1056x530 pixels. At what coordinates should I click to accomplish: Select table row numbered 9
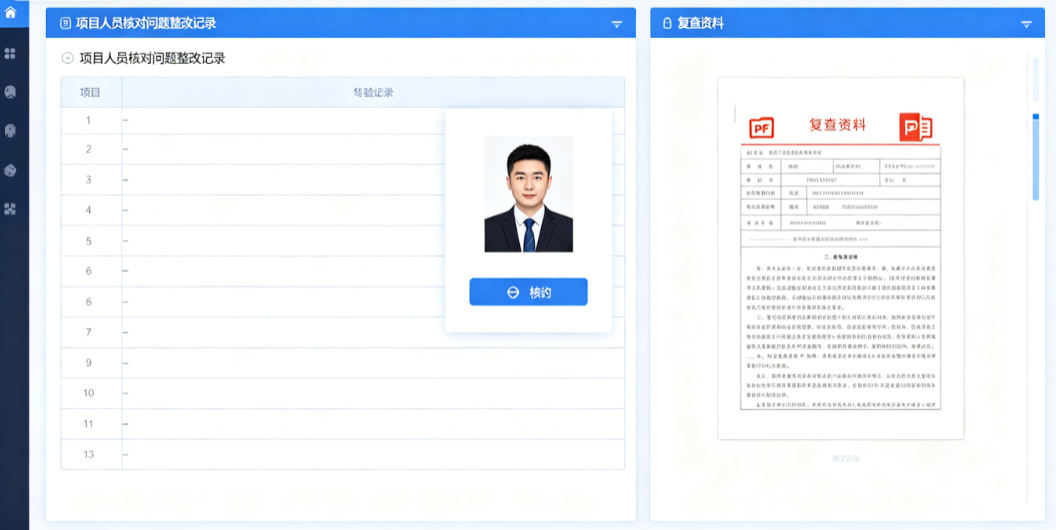pos(343,363)
